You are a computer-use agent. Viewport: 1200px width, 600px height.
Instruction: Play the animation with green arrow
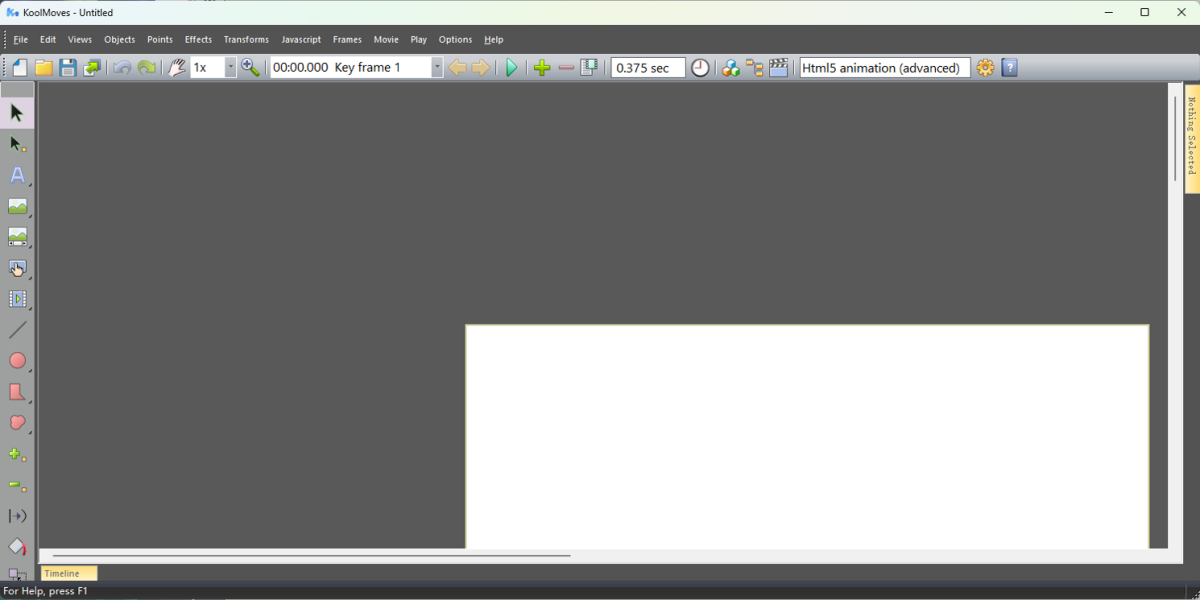[x=512, y=68]
